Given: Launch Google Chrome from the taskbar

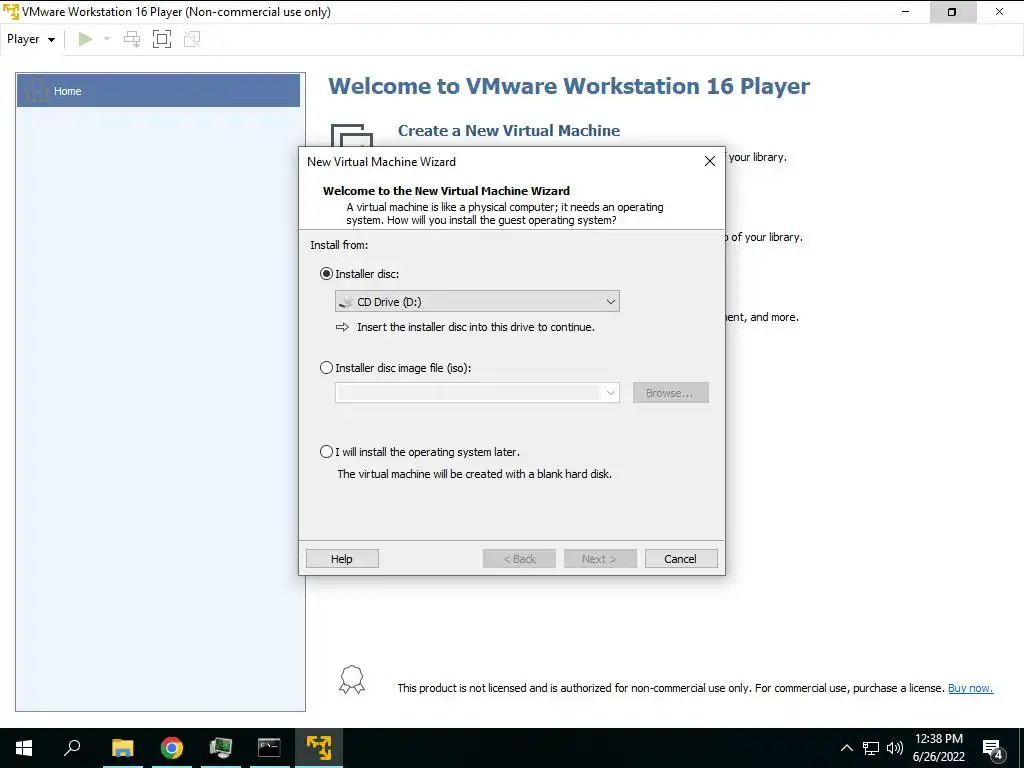Looking at the screenshot, I should [x=172, y=748].
